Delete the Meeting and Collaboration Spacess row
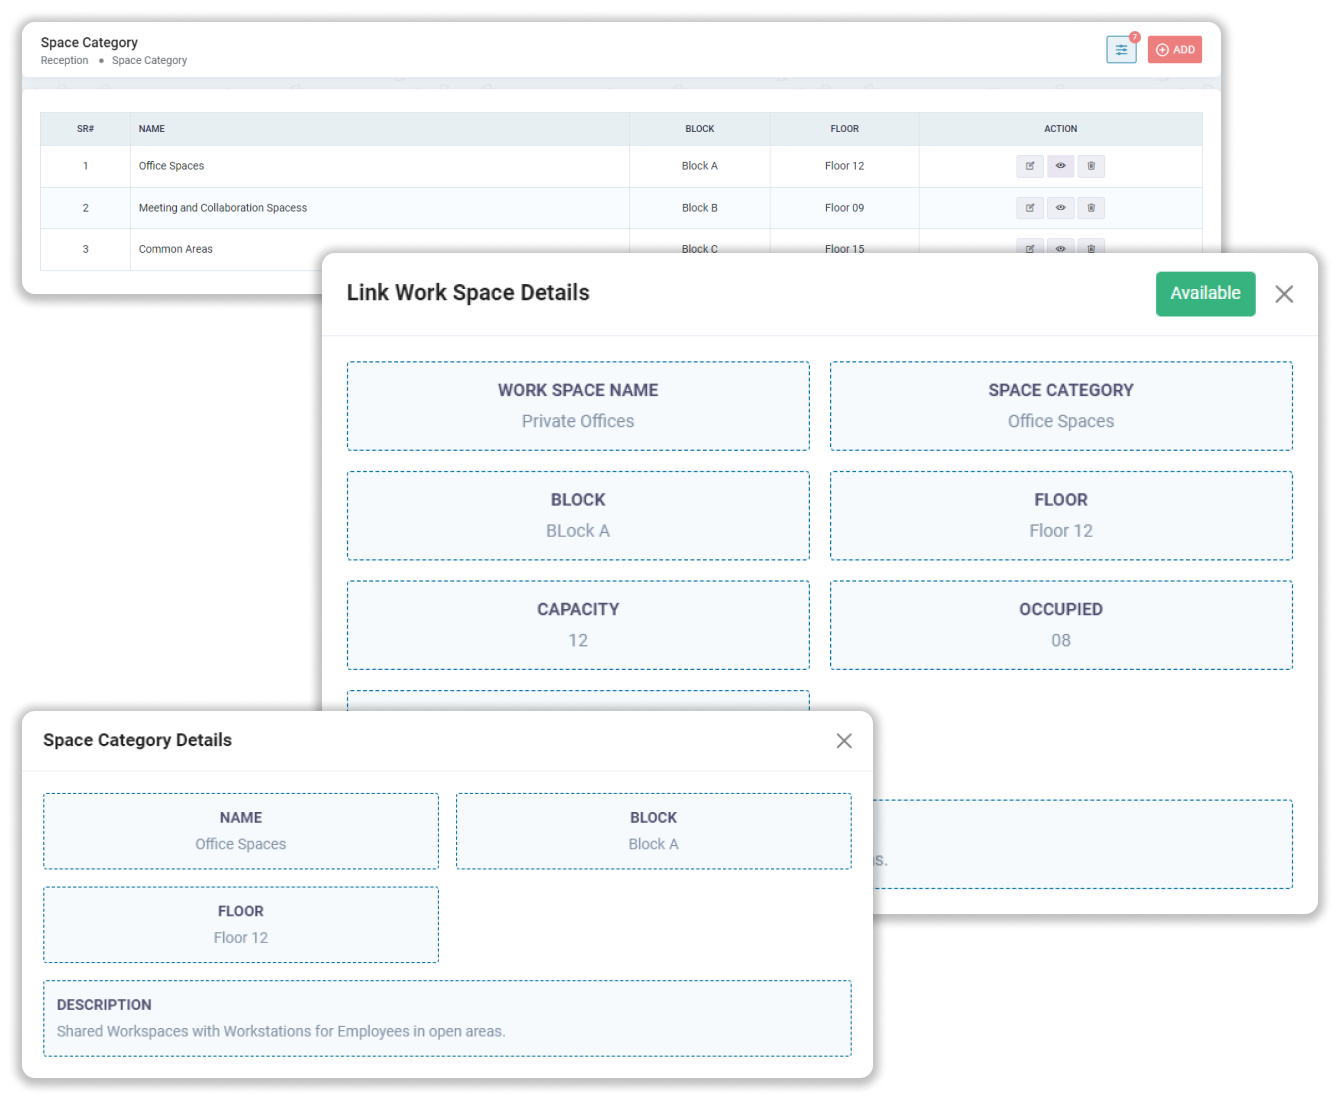The width and height of the screenshot is (1340, 1100). pyautogui.click(x=1091, y=208)
